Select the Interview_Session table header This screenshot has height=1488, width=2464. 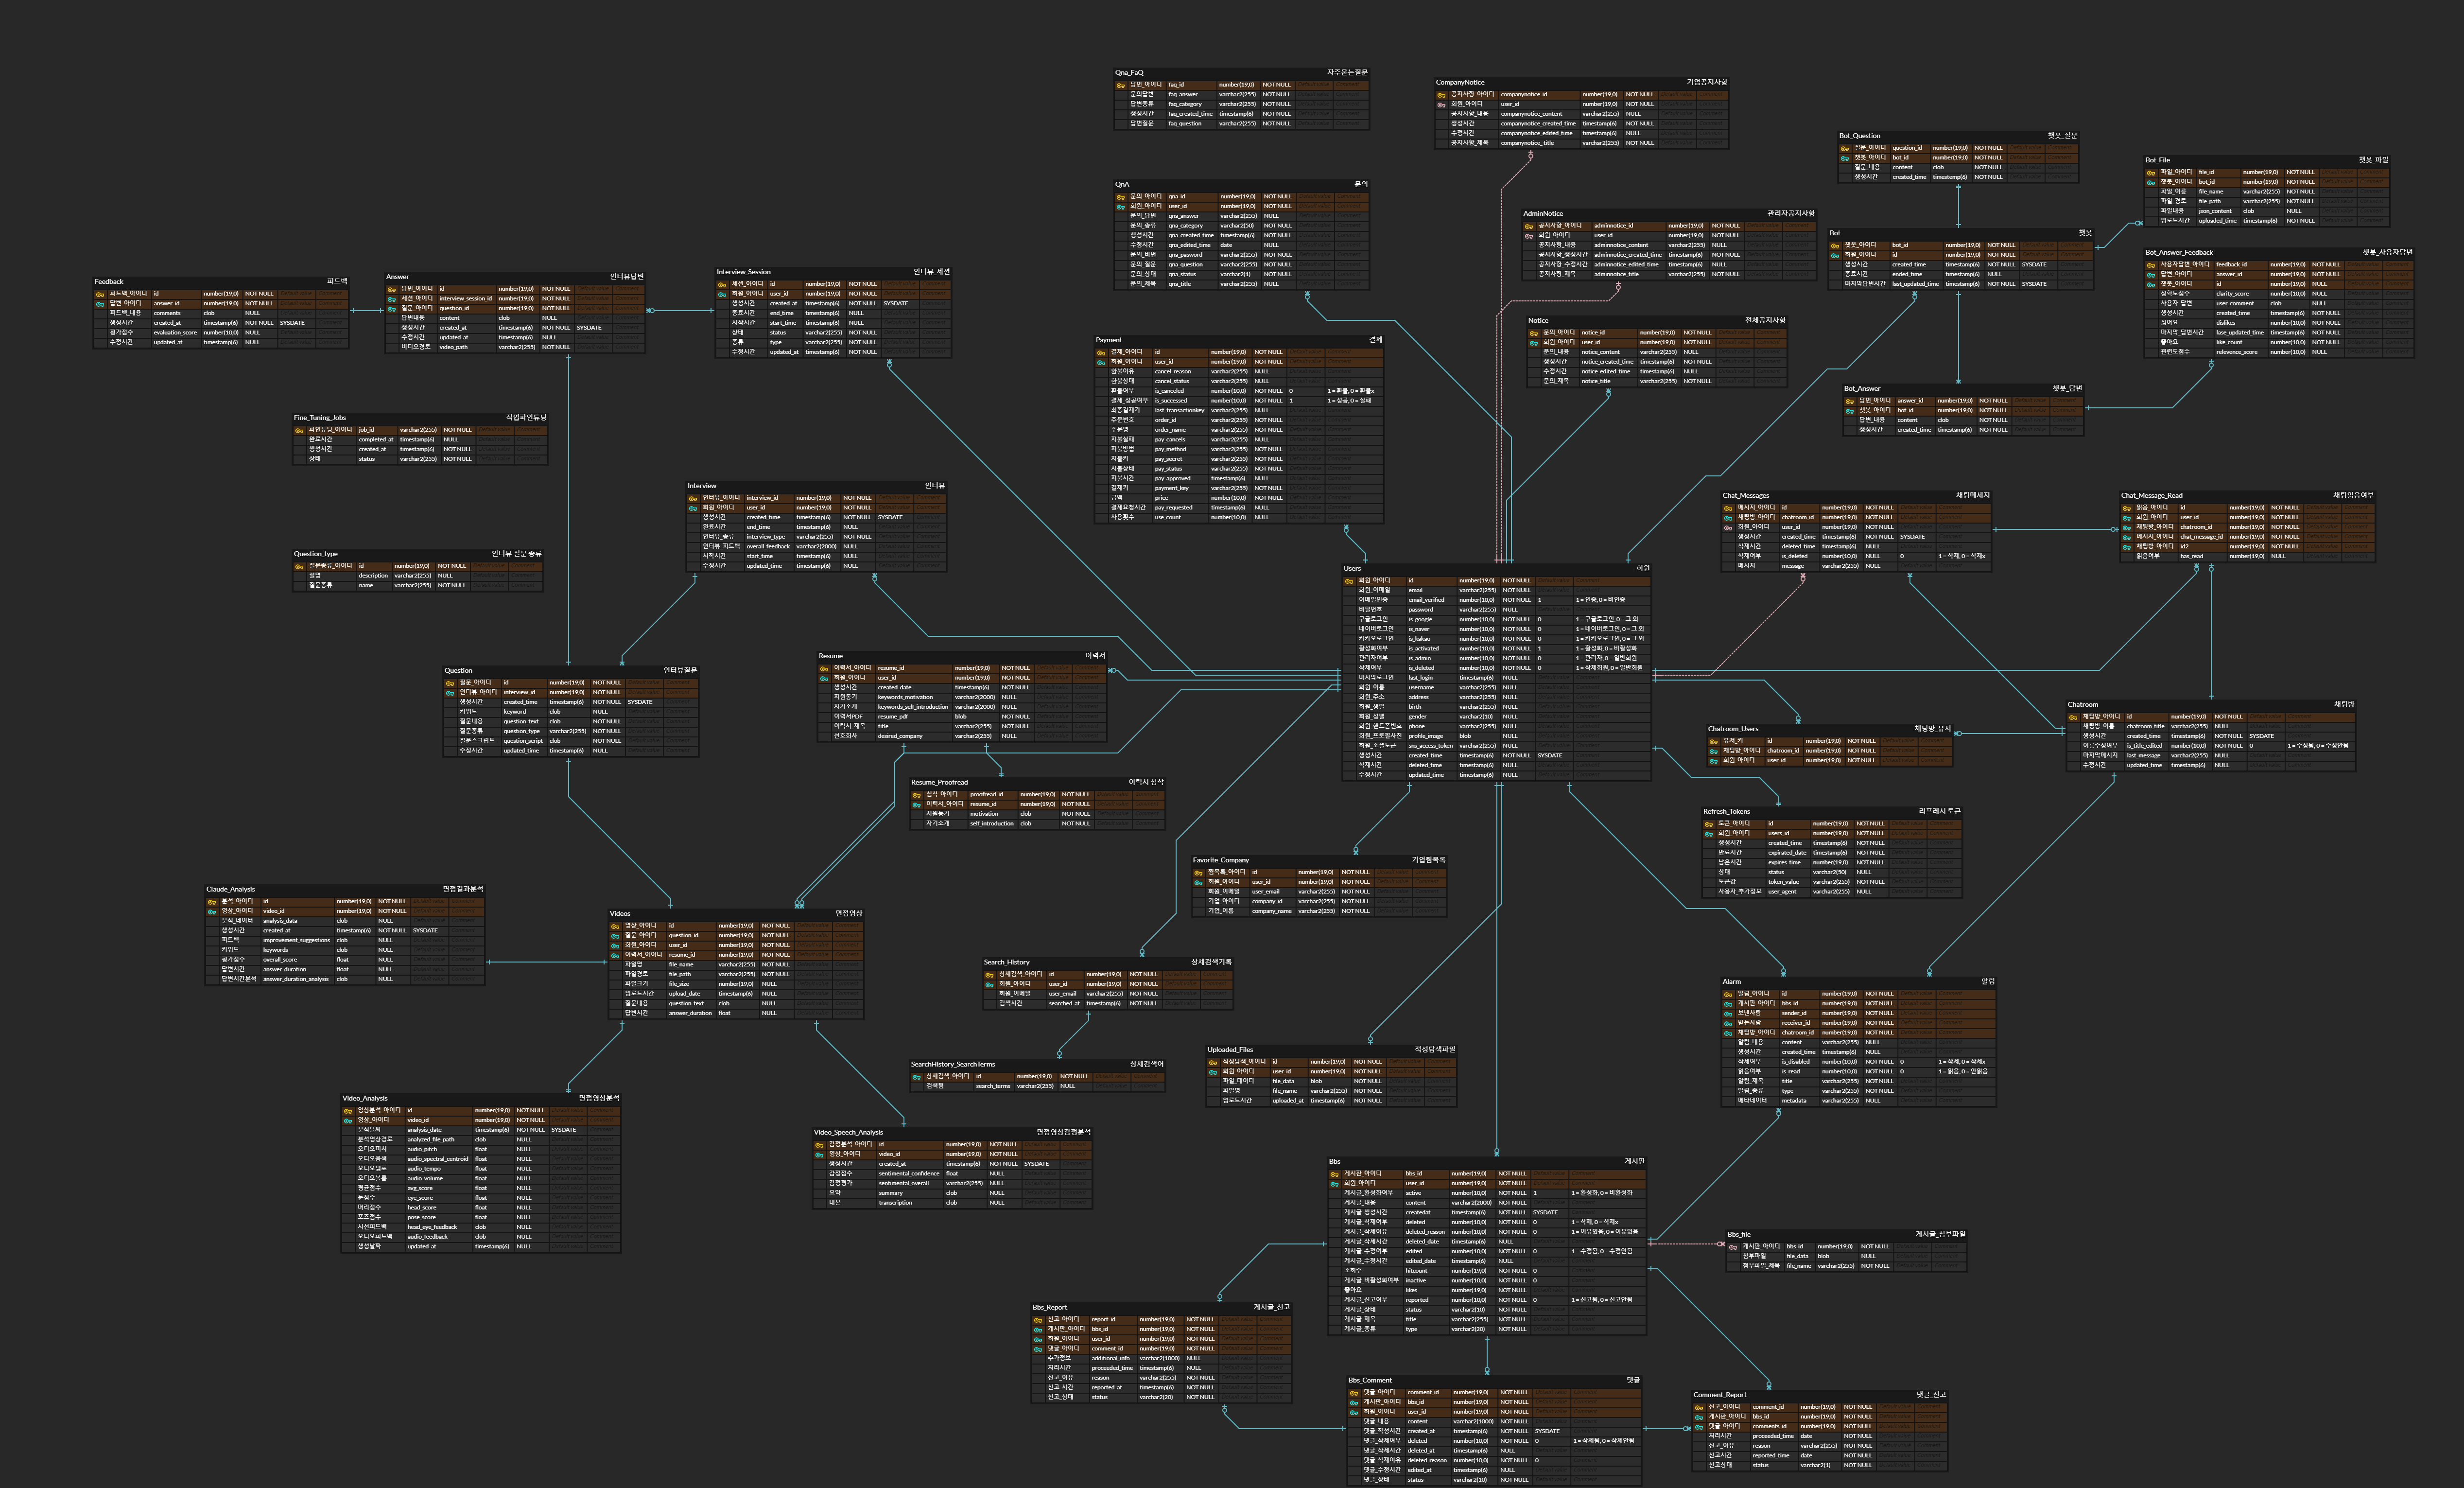[743, 272]
